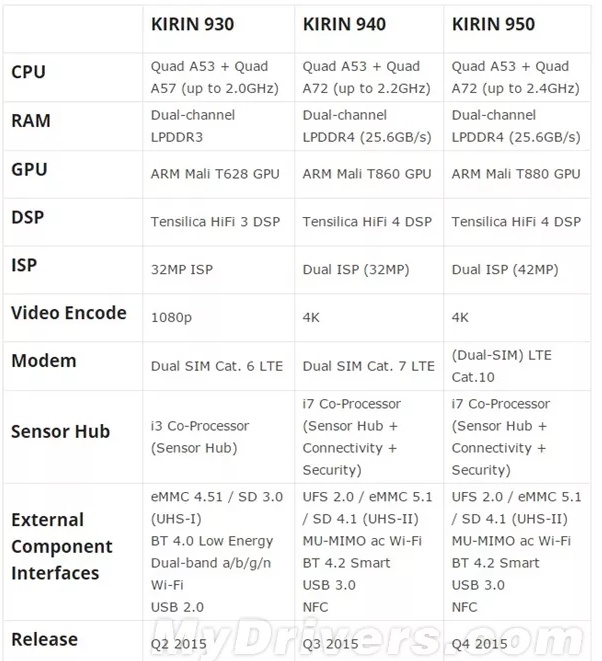Select the KIRIN 940 column header
The width and height of the screenshot is (602, 661).
tap(344, 24)
